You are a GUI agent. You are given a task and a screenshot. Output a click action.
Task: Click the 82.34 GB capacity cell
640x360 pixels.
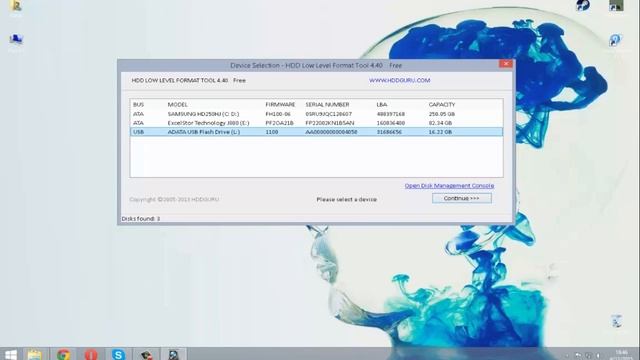440,123
